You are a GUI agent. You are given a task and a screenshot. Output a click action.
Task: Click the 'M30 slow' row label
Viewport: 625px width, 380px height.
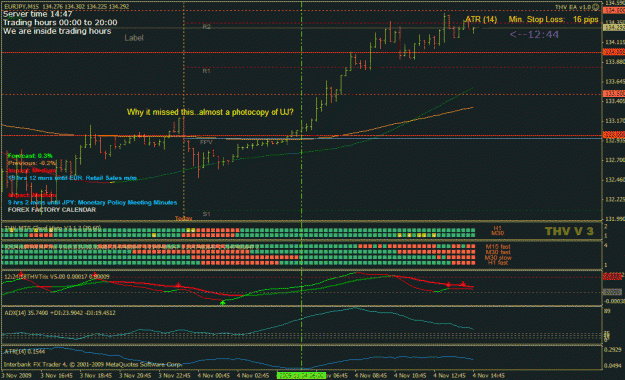[x=498, y=258]
